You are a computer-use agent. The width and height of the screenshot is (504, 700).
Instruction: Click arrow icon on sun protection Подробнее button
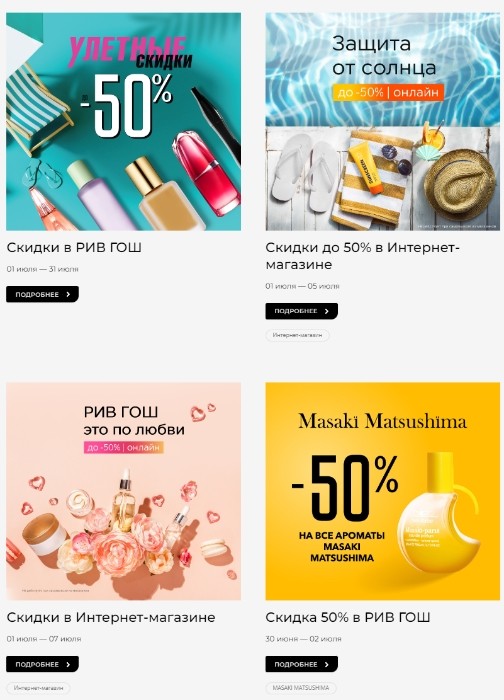tap(327, 311)
